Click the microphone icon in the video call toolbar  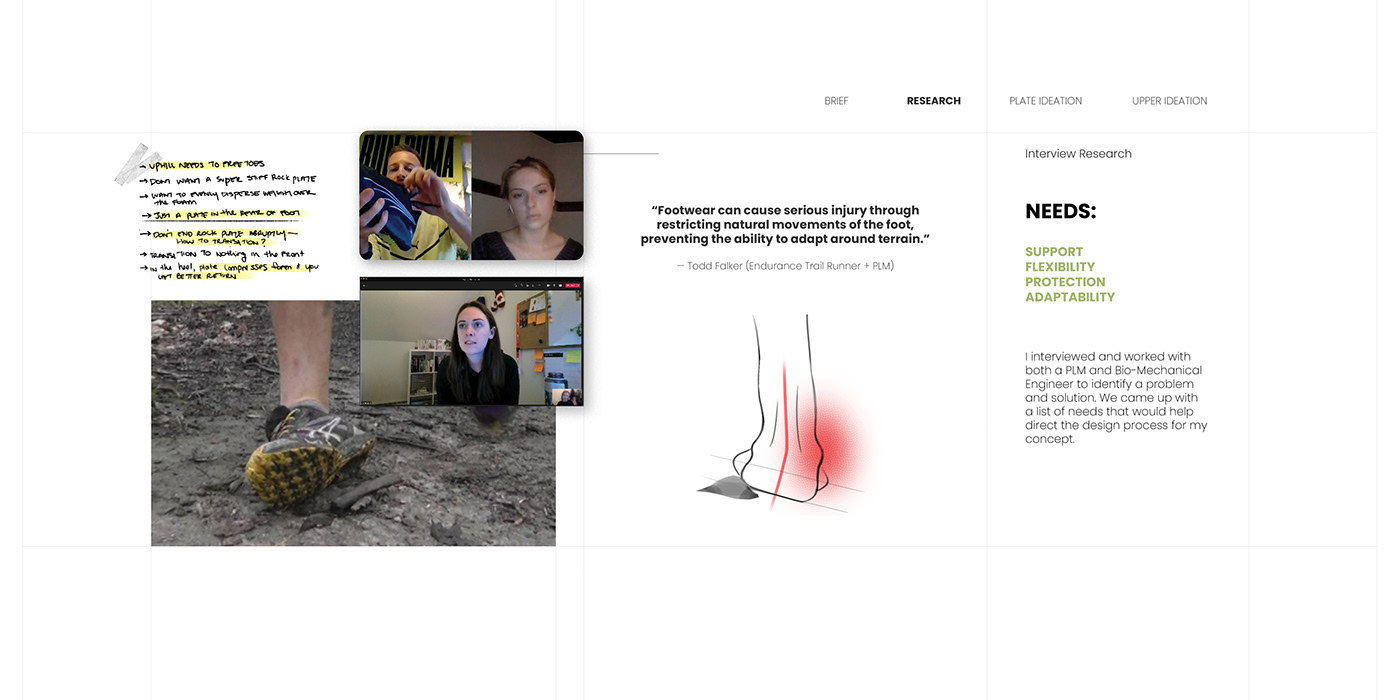pyautogui.click(x=516, y=285)
